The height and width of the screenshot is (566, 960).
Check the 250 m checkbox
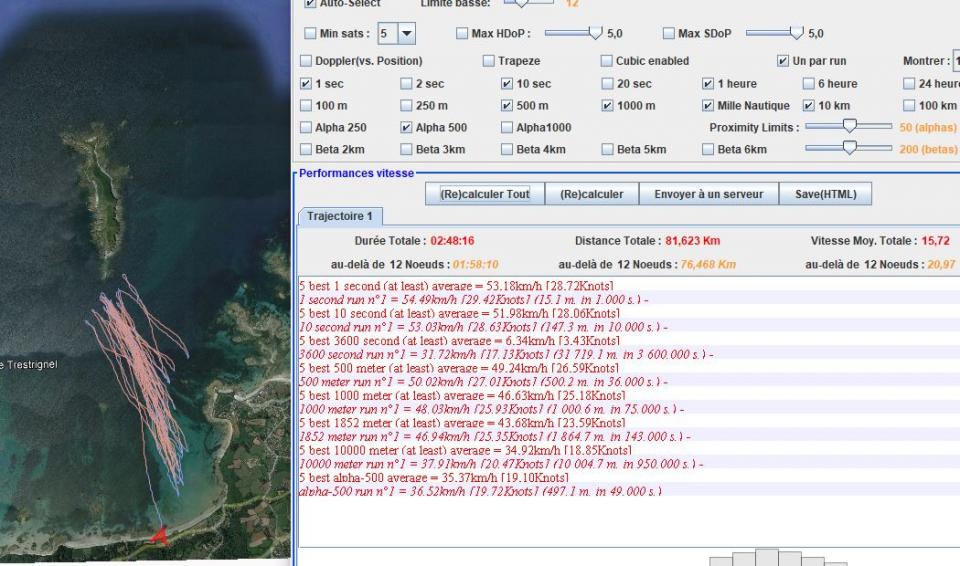pyautogui.click(x=407, y=105)
